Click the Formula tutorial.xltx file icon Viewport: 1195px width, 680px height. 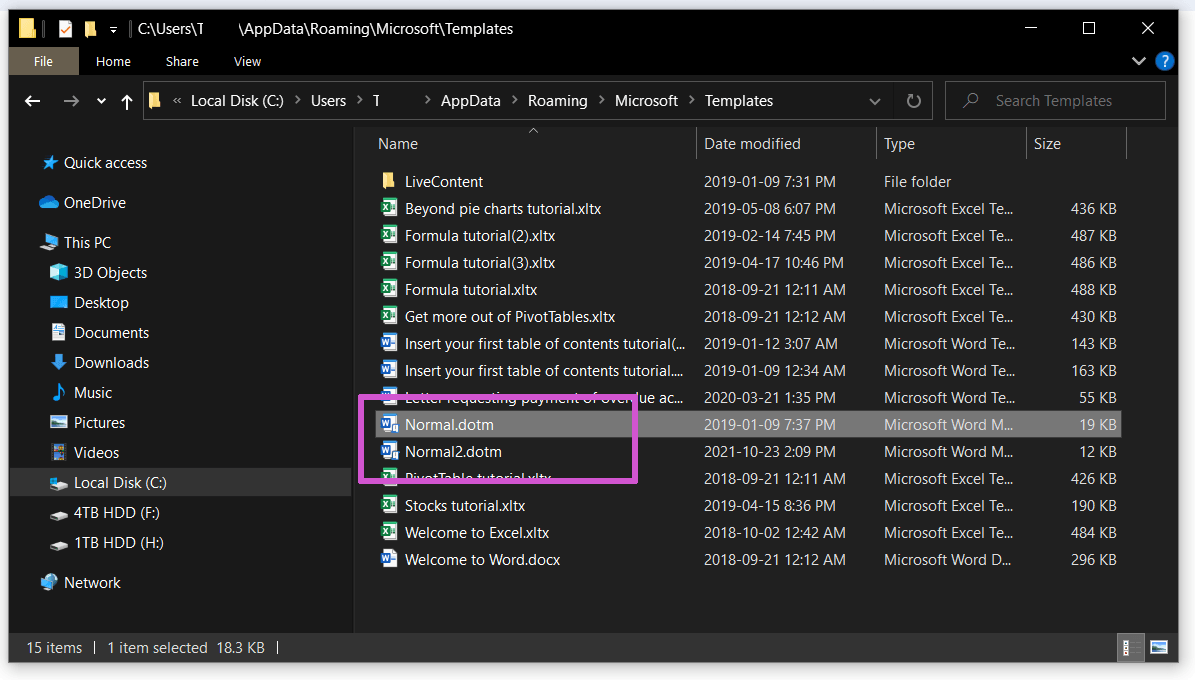(389, 289)
